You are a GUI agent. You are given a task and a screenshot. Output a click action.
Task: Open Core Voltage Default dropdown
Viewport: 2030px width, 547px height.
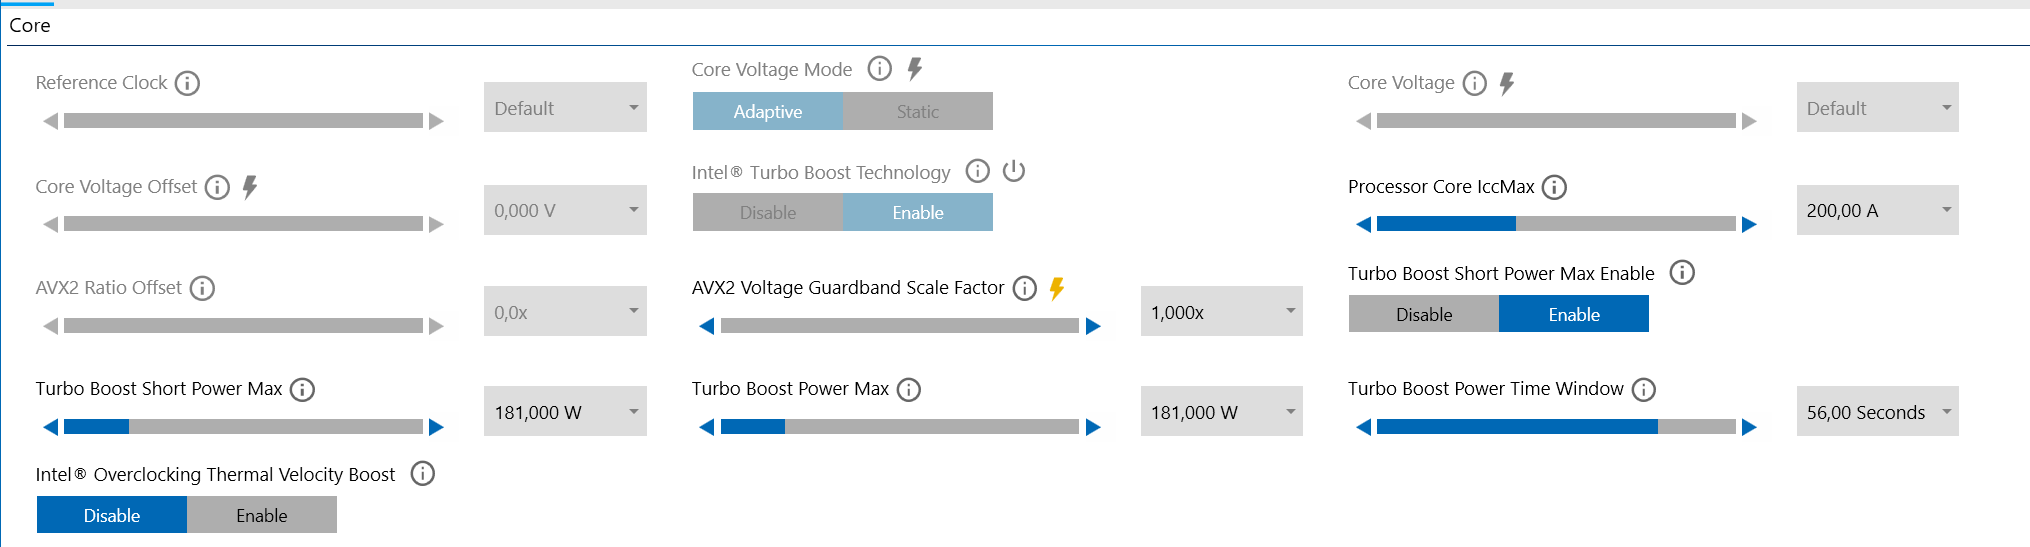point(1878,107)
